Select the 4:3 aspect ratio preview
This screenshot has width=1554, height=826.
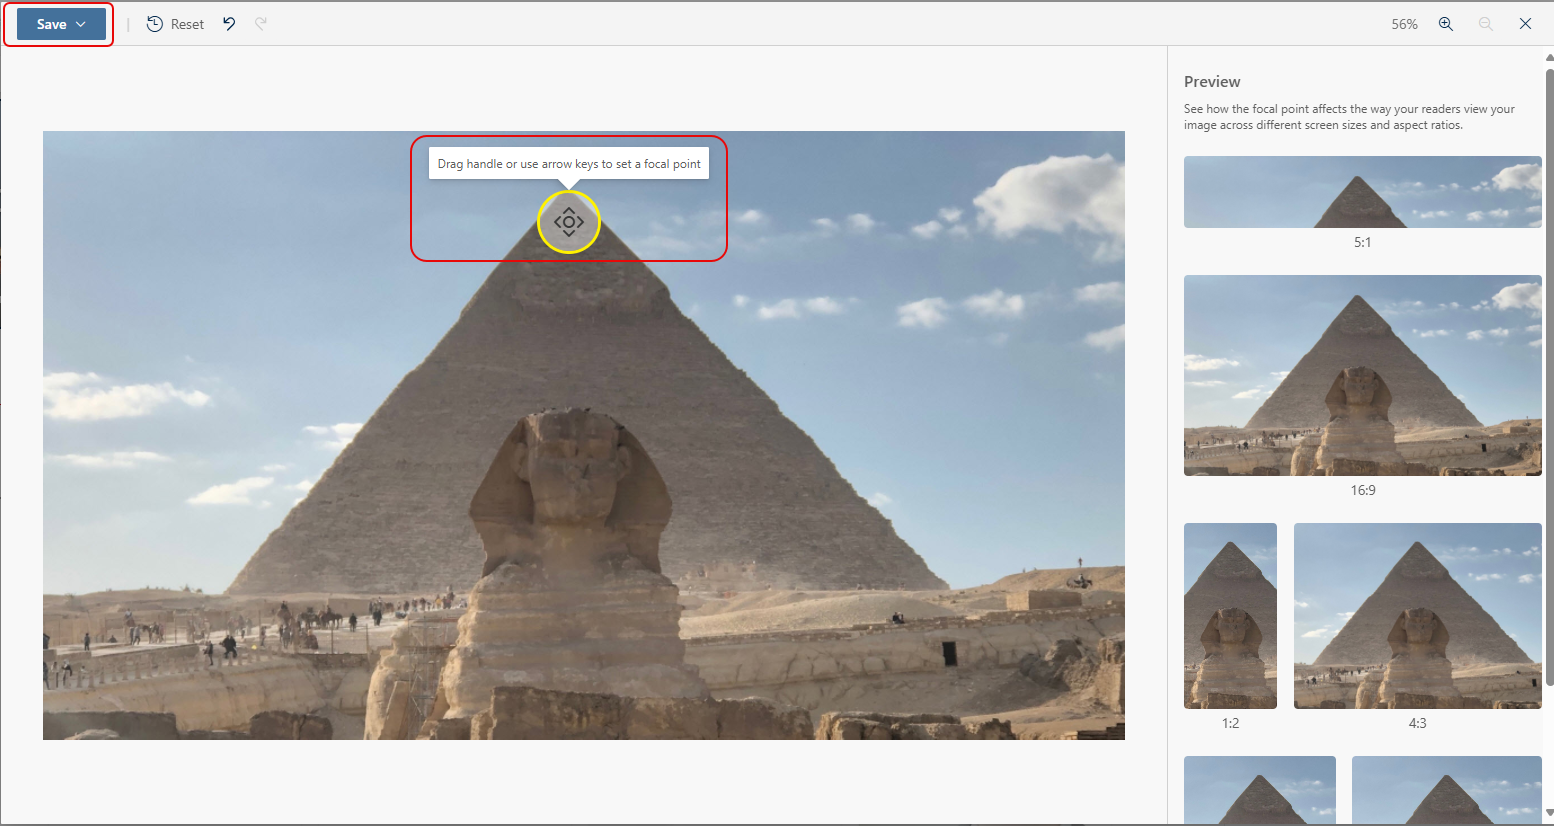pos(1416,616)
